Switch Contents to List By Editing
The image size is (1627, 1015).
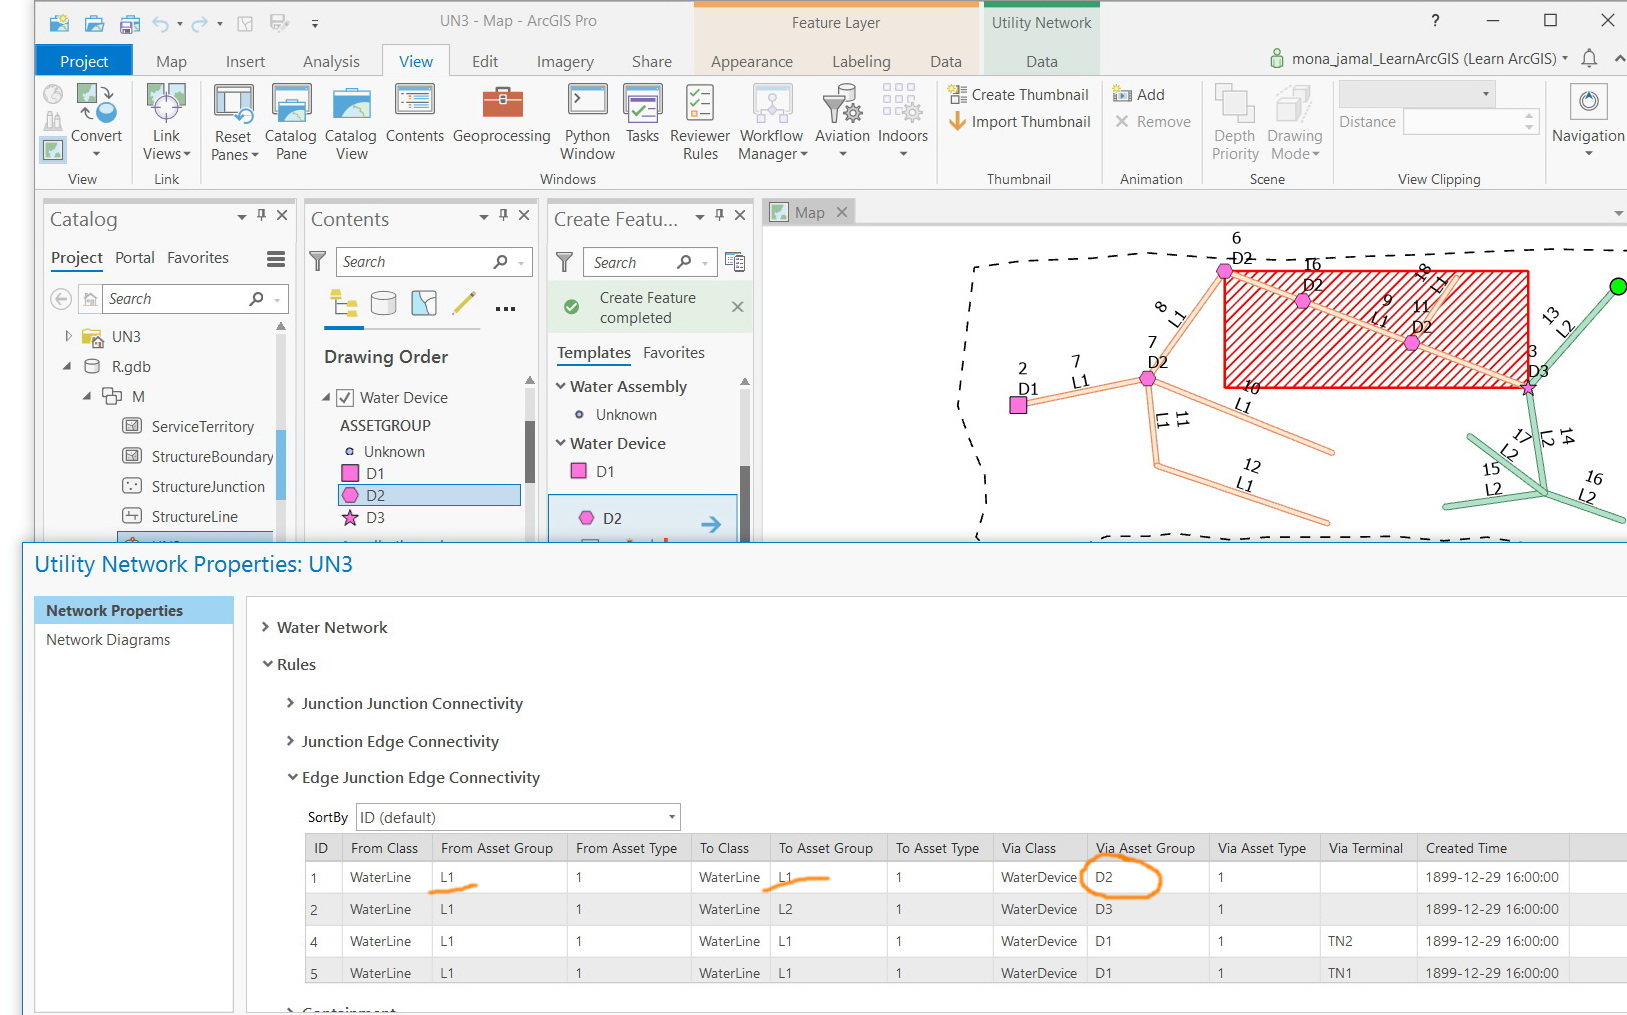(464, 303)
